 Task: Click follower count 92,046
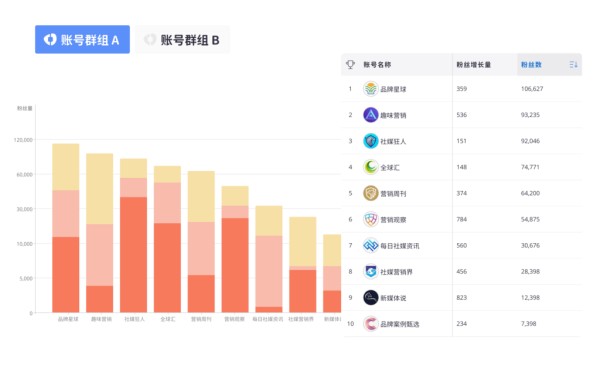coord(530,141)
